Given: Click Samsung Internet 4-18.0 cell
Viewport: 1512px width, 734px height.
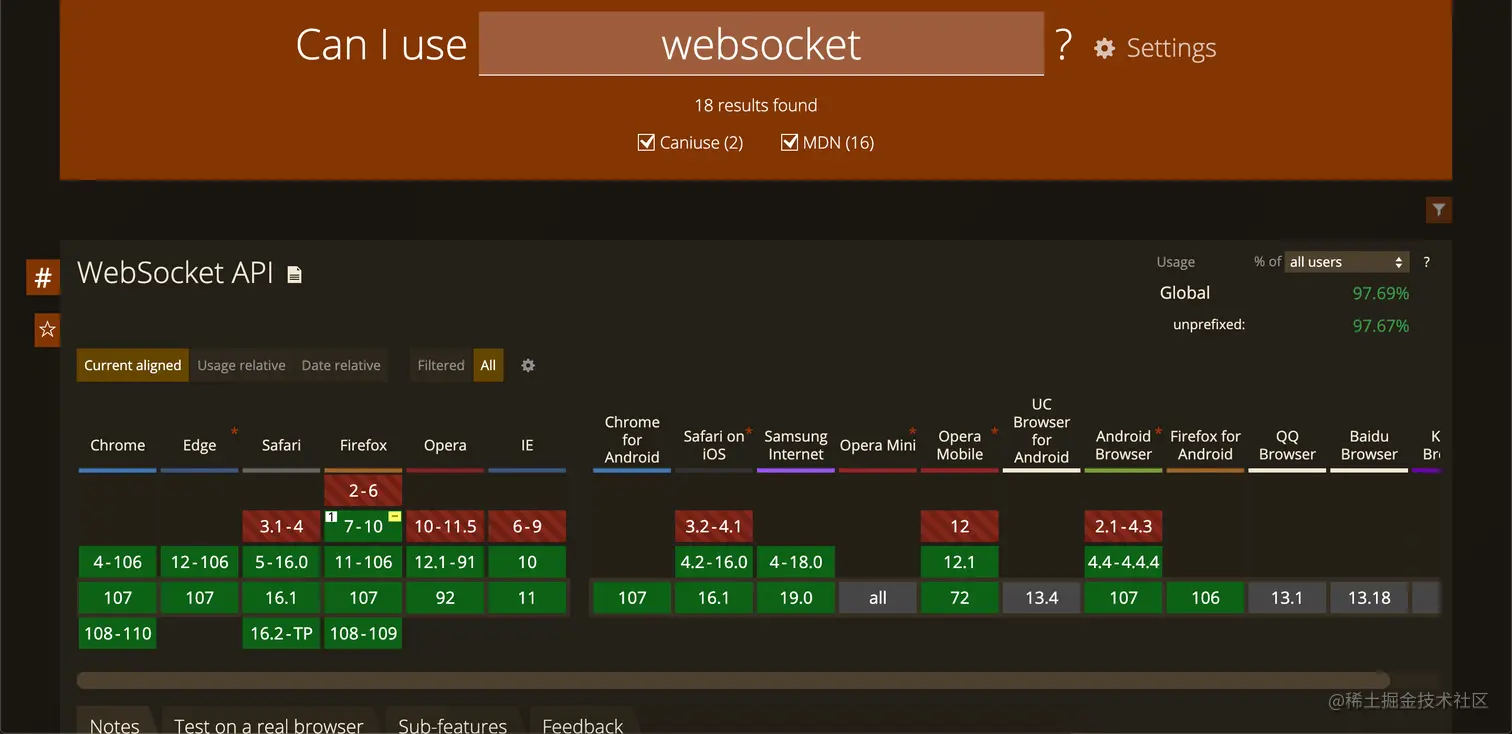Looking at the screenshot, I should (x=796, y=562).
